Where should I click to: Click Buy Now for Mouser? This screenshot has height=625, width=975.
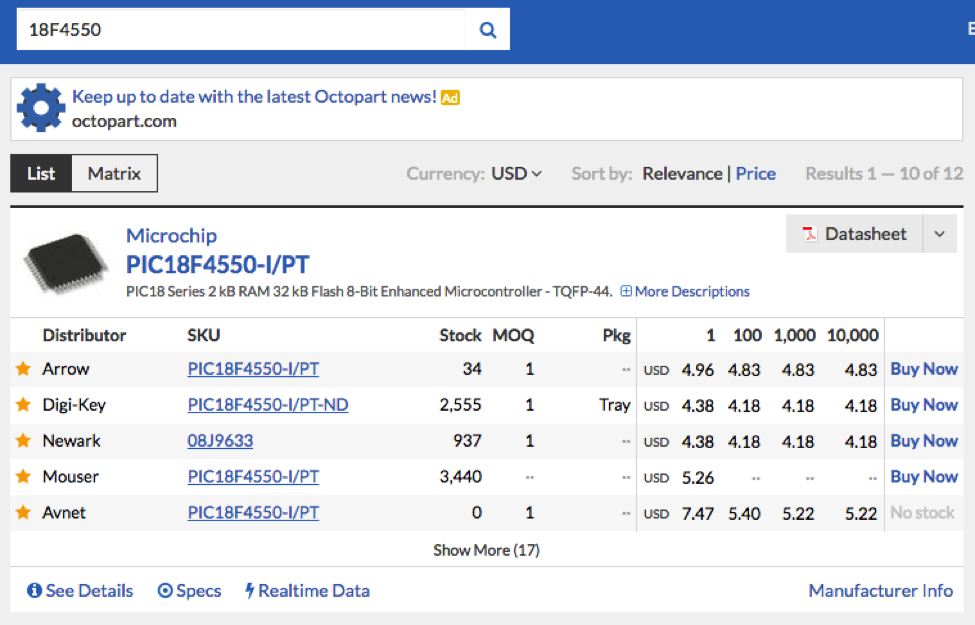point(924,476)
